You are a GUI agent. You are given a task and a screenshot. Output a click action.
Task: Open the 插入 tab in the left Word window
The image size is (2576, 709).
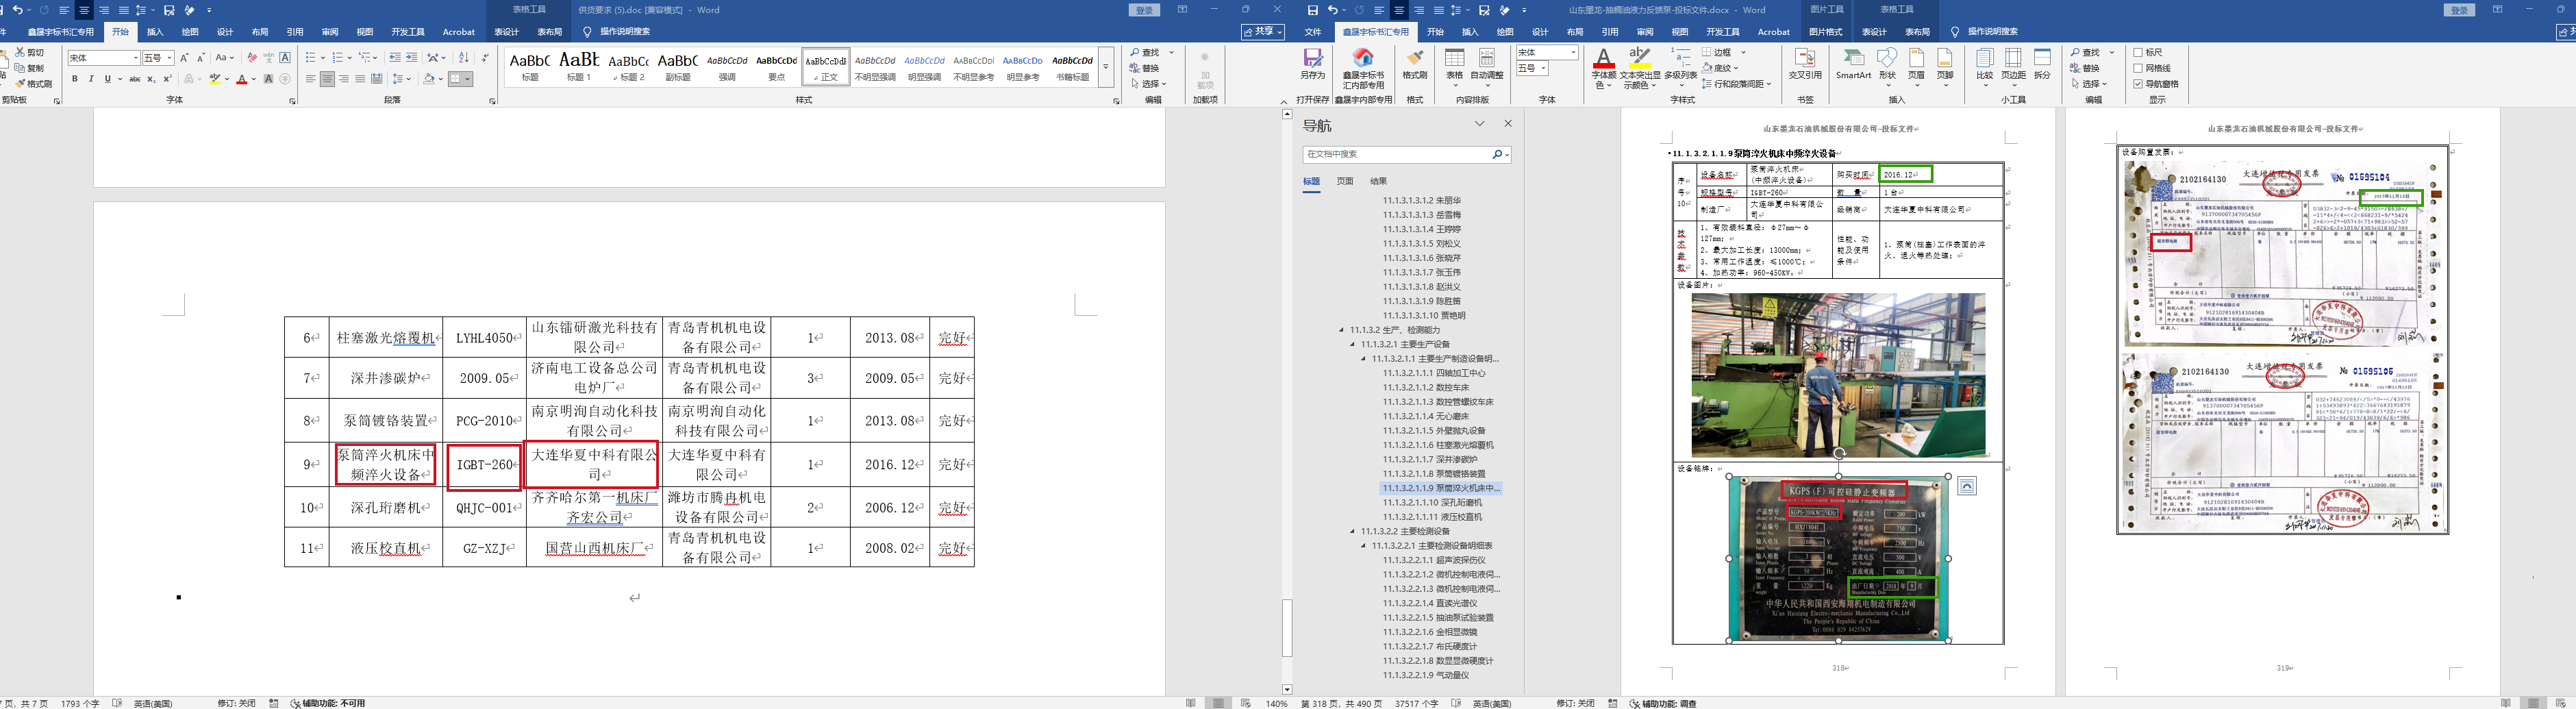pos(155,32)
